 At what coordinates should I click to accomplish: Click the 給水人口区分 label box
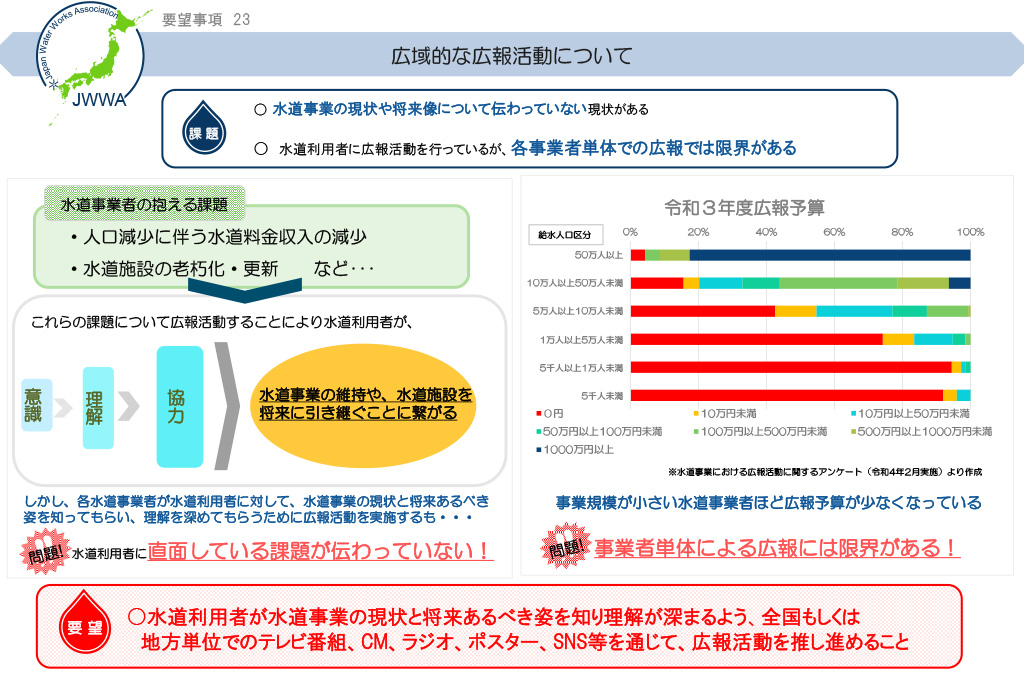point(565,235)
